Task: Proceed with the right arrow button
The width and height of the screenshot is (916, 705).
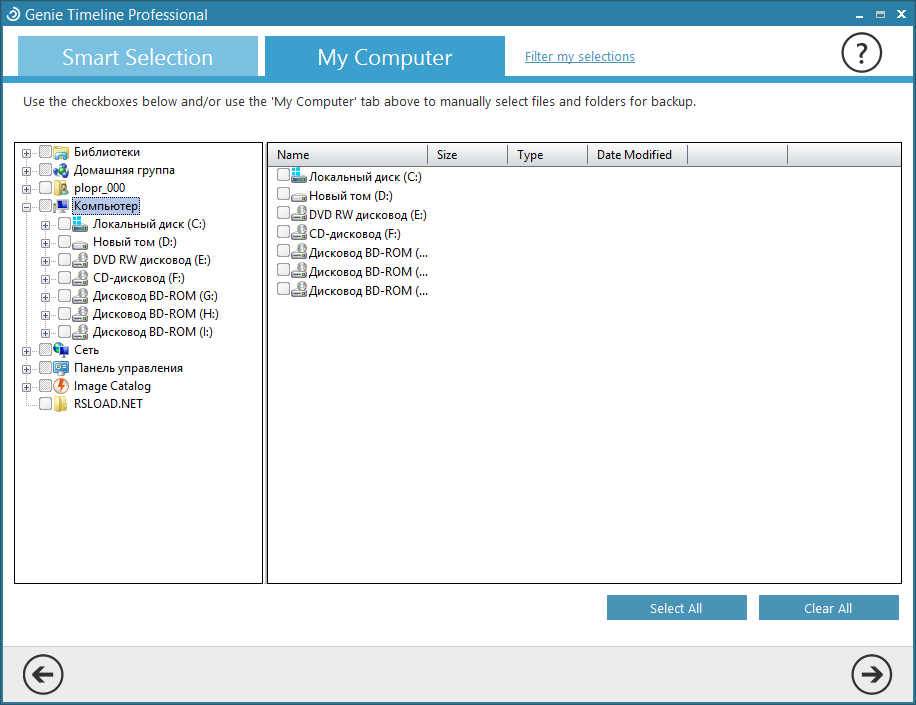Action: 871,674
